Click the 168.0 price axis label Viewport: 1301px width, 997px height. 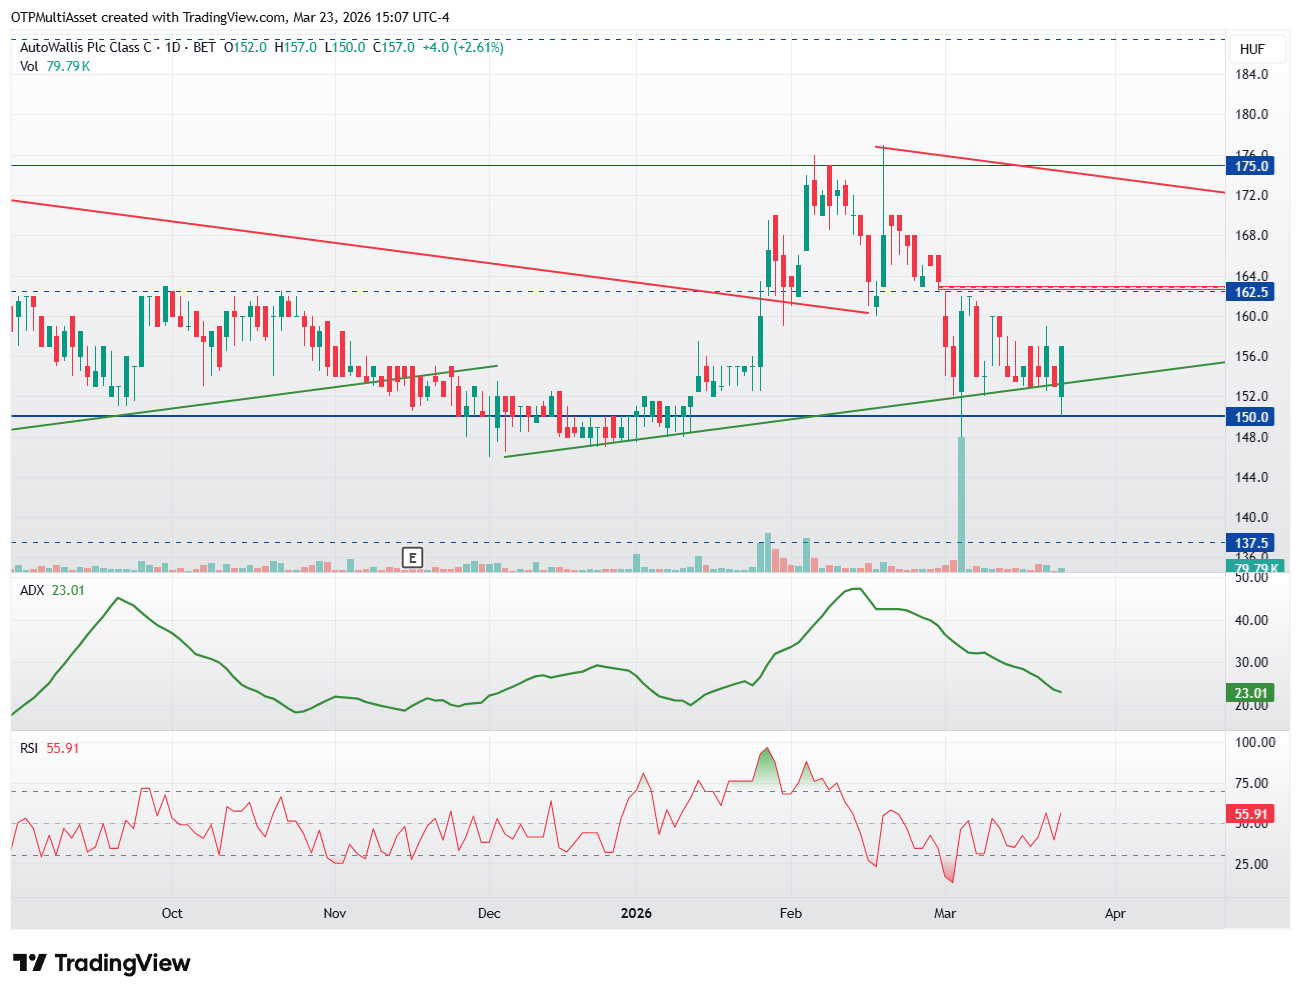coord(1252,235)
